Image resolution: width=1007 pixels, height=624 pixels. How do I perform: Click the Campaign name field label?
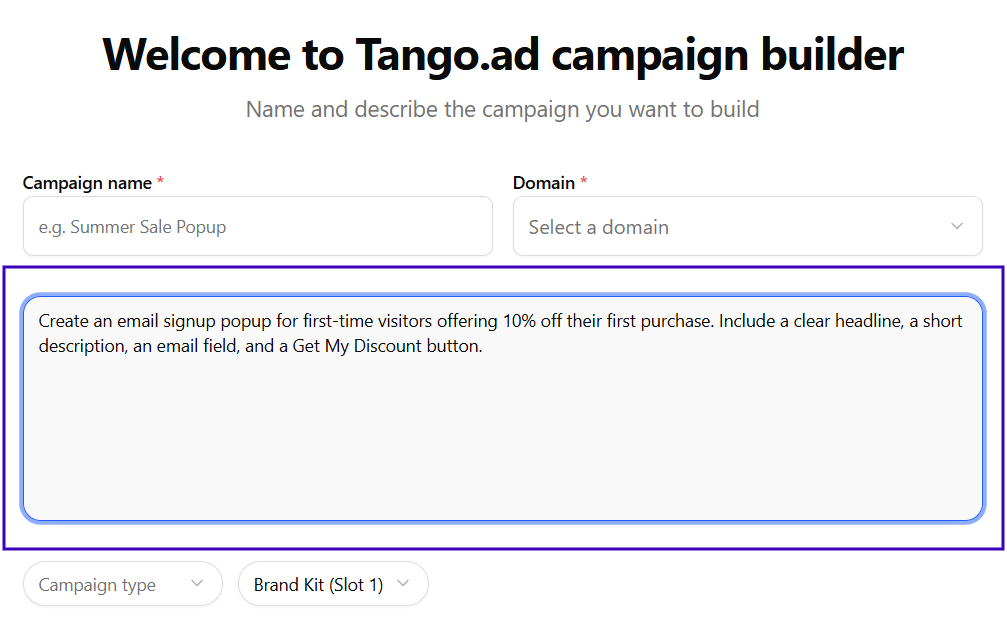tap(87, 183)
